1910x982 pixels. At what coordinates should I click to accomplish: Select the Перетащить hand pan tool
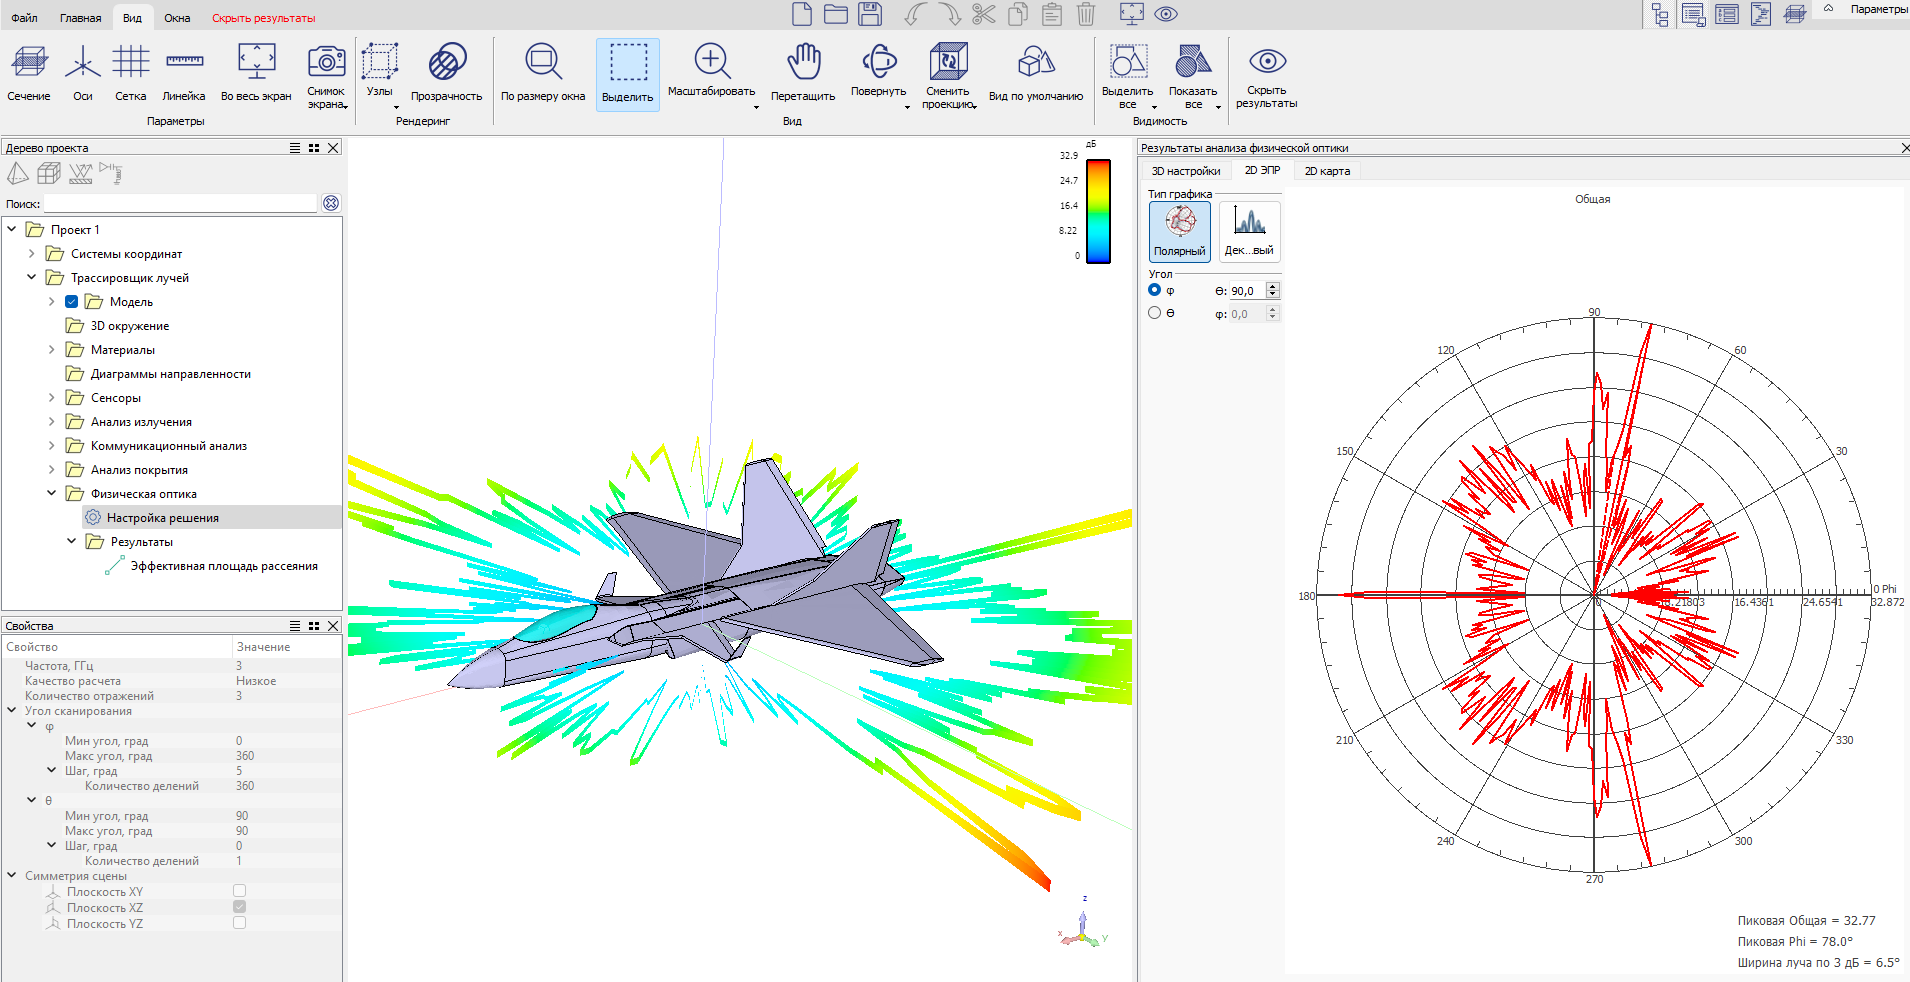(803, 63)
